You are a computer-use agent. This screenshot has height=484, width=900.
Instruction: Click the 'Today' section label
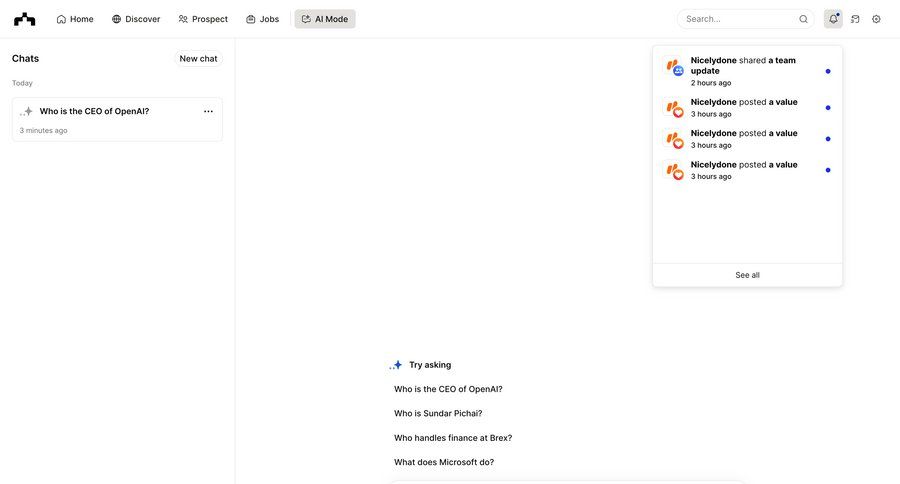(22, 83)
